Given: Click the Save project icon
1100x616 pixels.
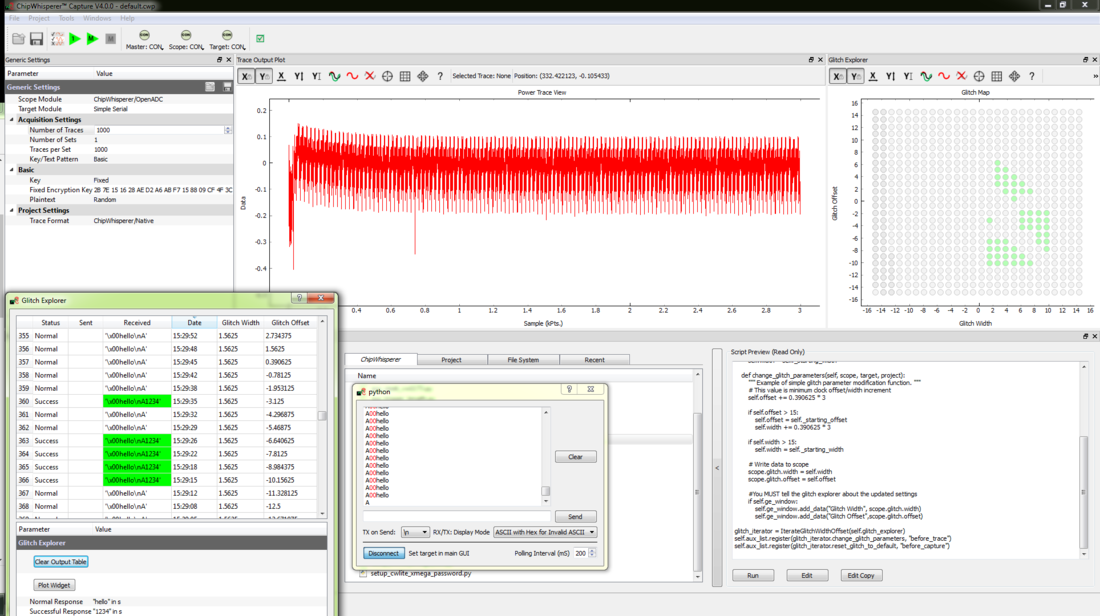Looking at the screenshot, I should tap(36, 39).
